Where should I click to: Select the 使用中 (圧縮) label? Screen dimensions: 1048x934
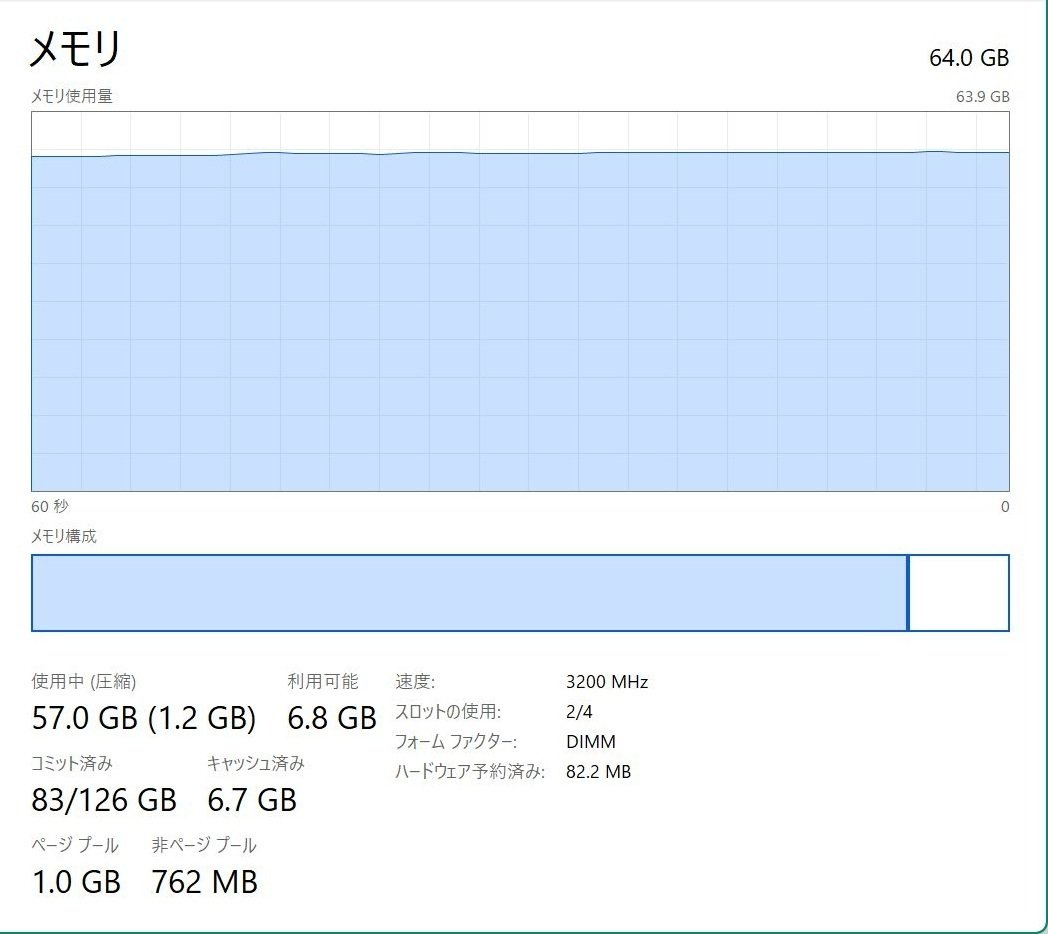pyautogui.click(x=84, y=682)
